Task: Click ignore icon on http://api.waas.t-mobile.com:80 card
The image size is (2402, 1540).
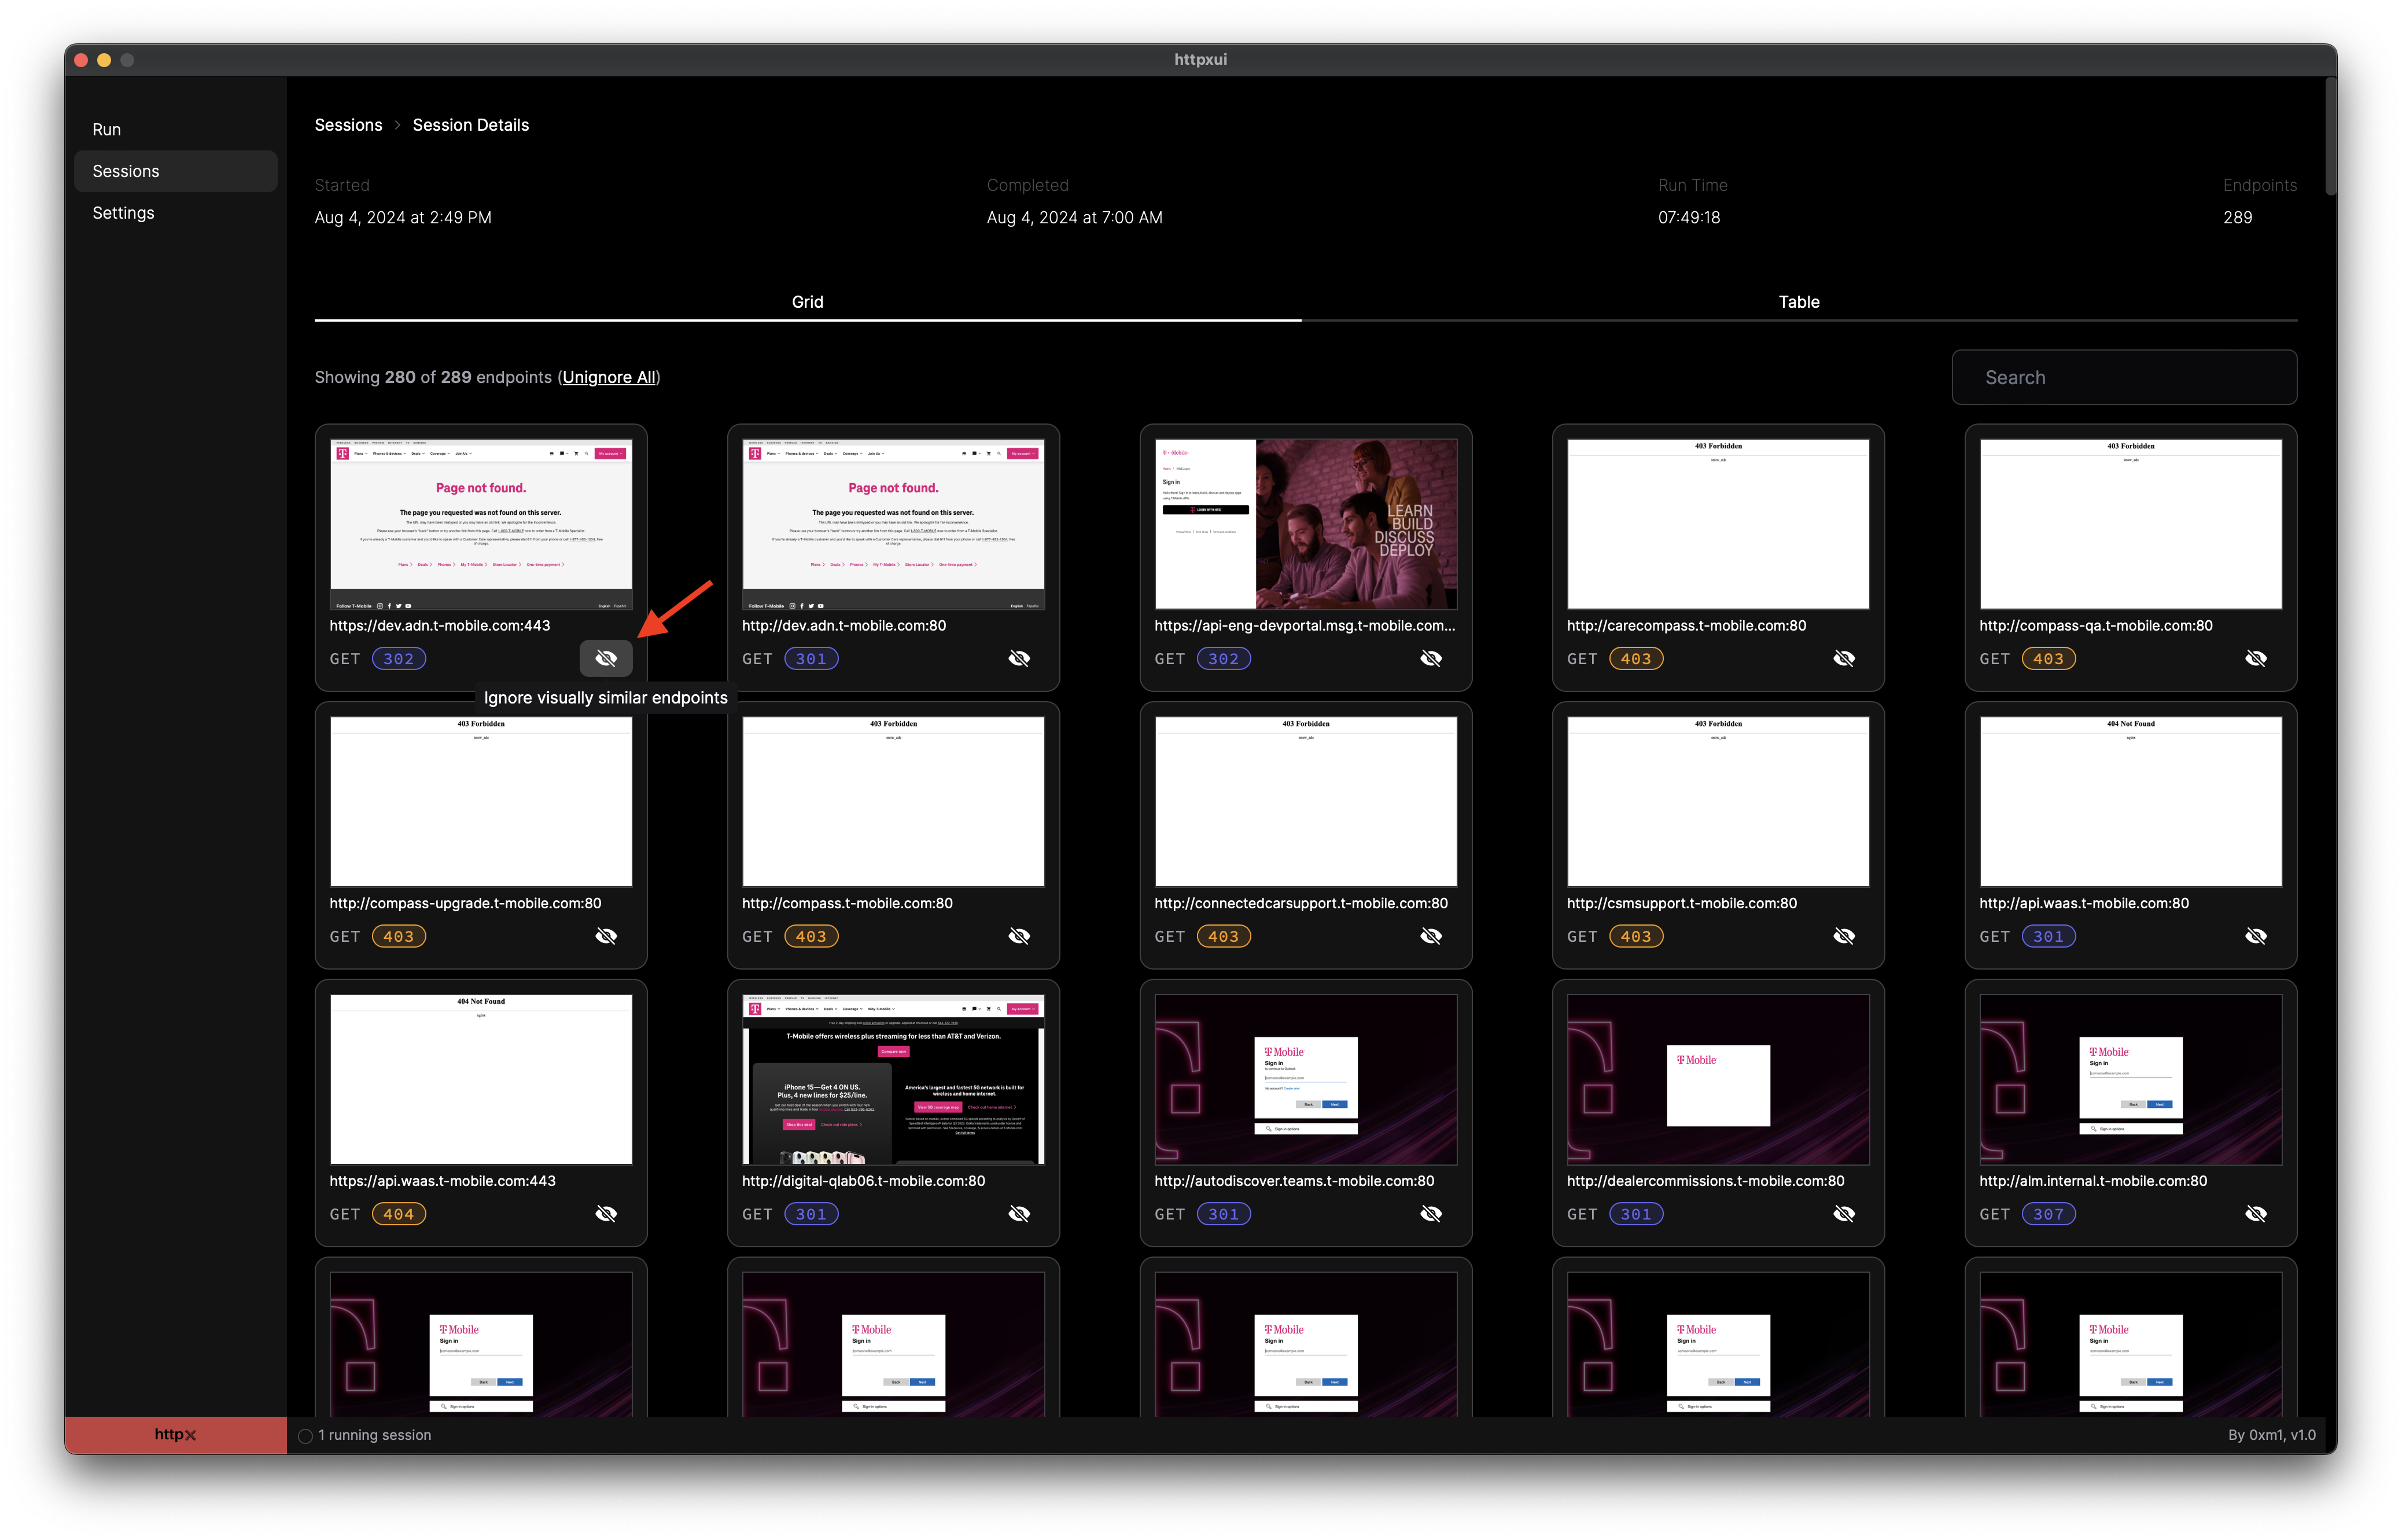Action: pos(2256,936)
